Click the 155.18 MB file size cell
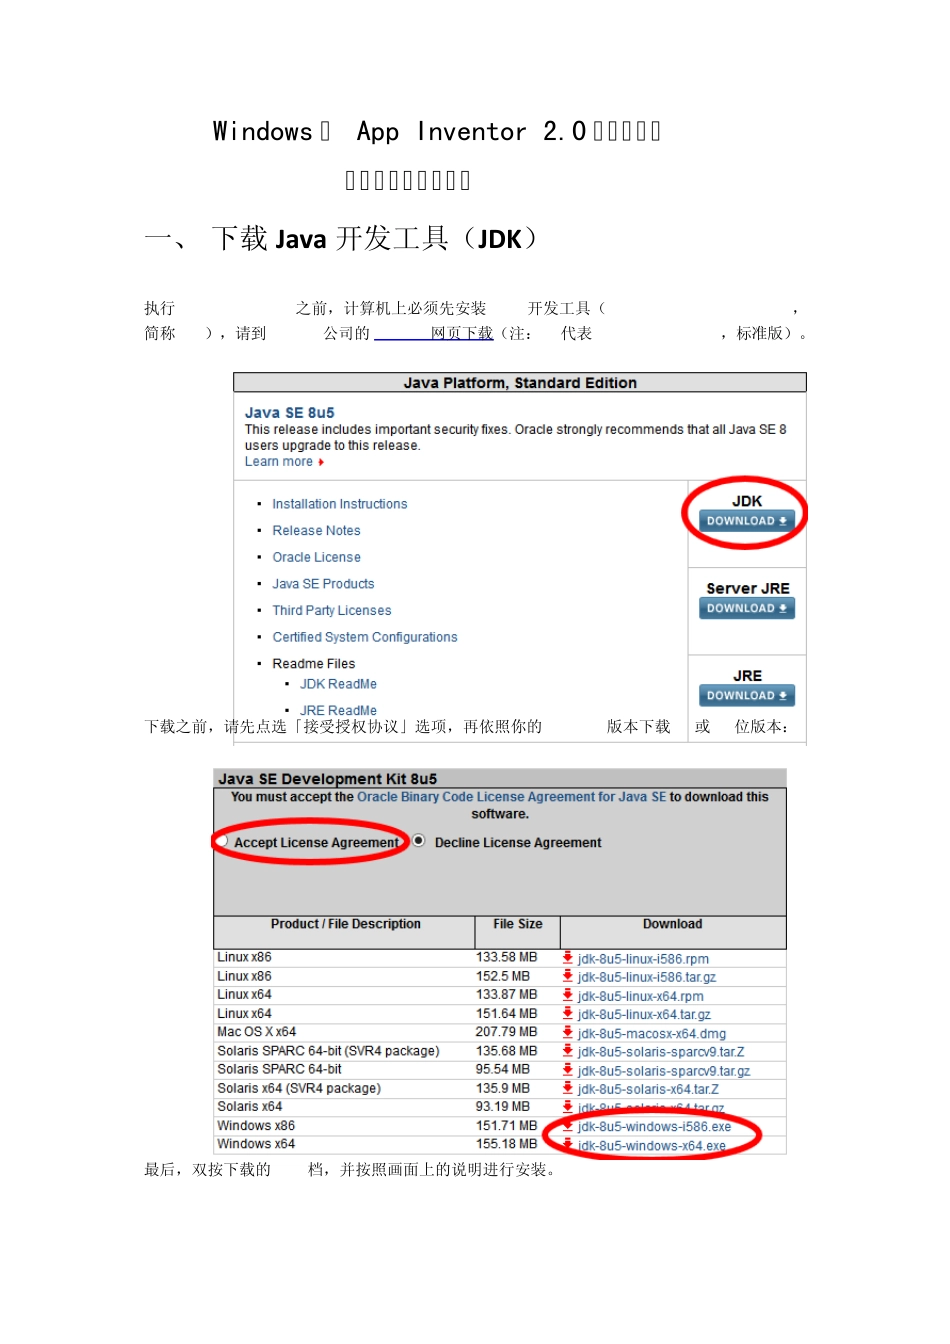Viewport: 950px width, 1344px height. [506, 1144]
